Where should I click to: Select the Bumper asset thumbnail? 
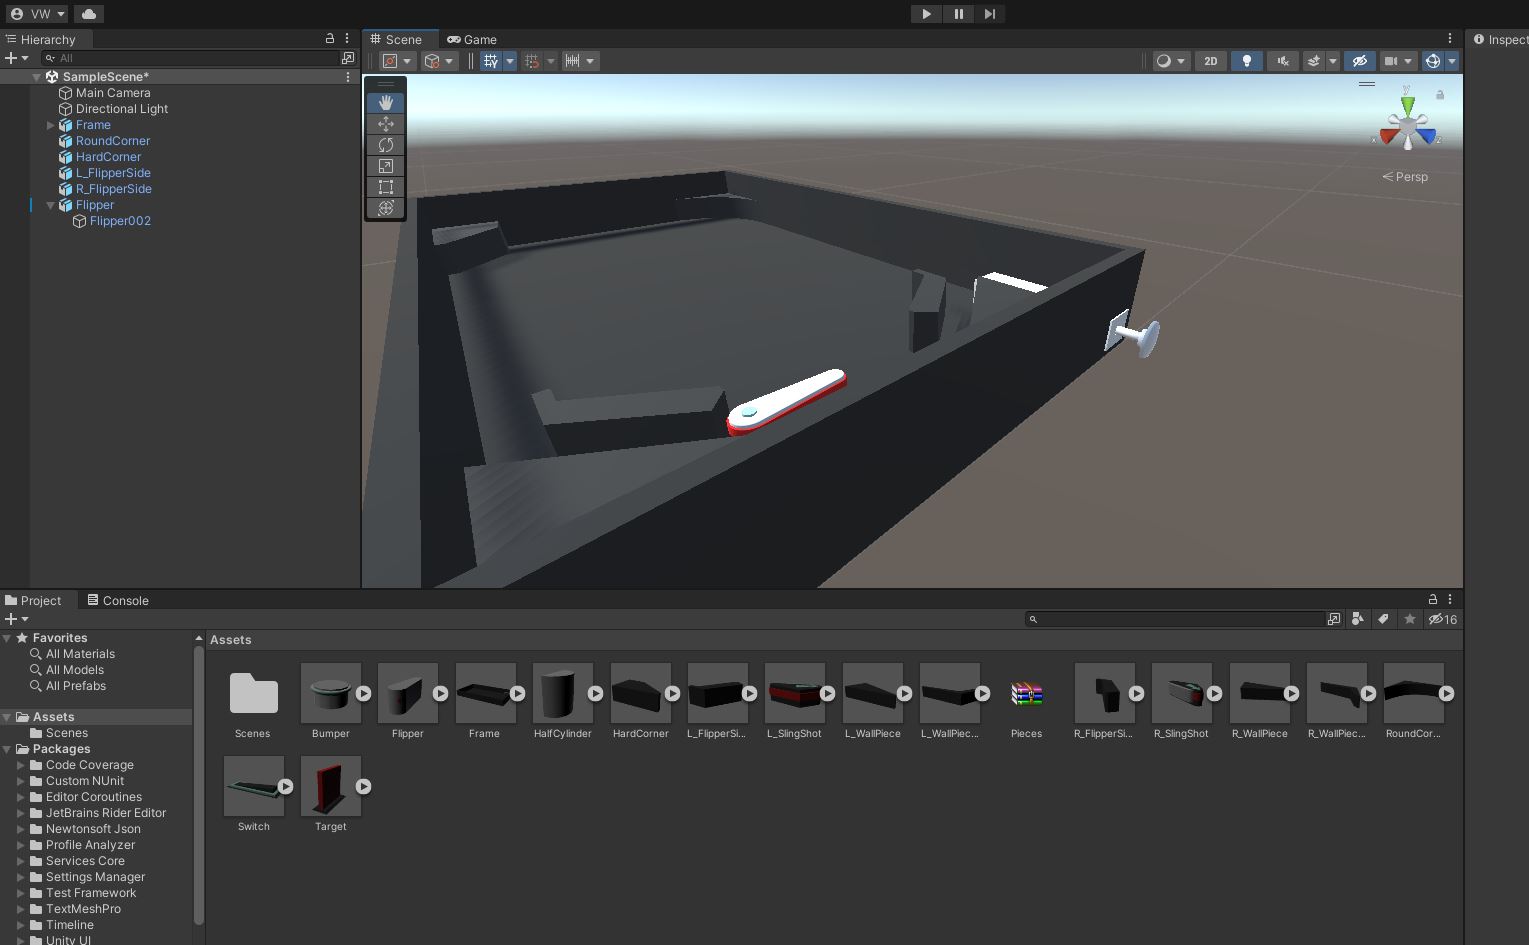[330, 692]
